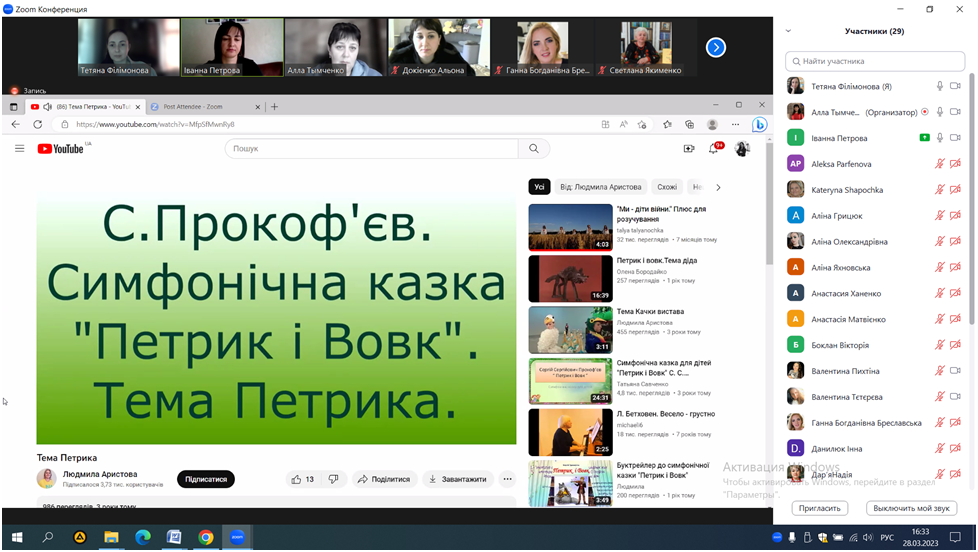
Task: Open Zoom from the Windows taskbar
Action: coord(237,537)
